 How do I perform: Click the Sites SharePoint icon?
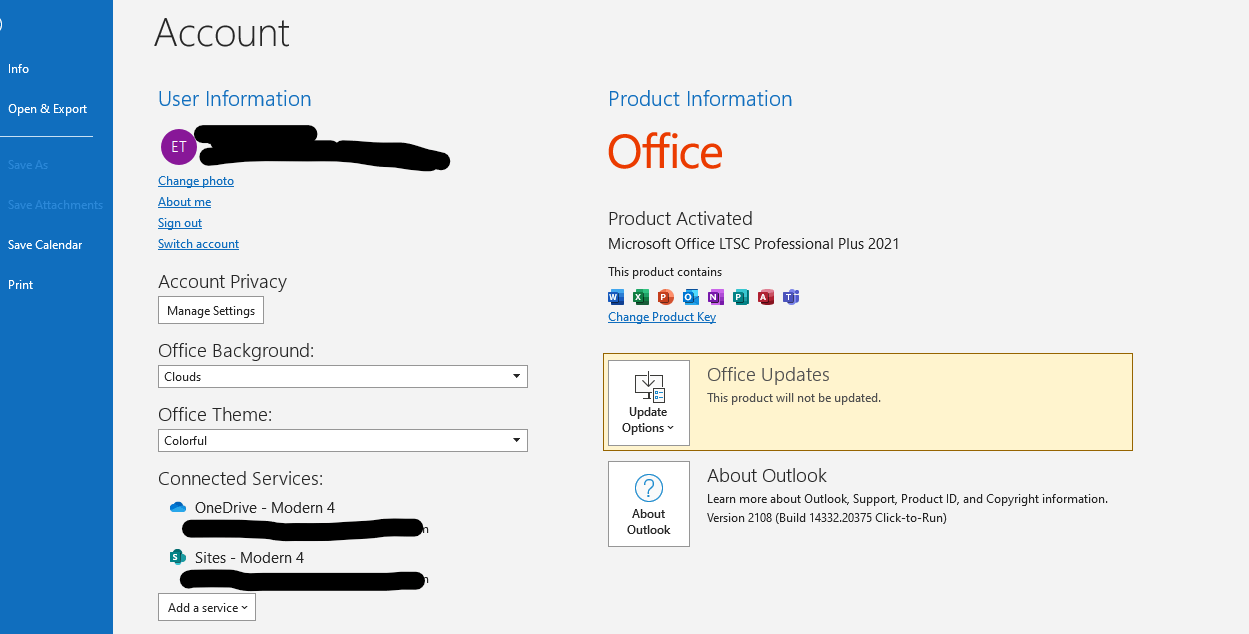click(x=177, y=557)
